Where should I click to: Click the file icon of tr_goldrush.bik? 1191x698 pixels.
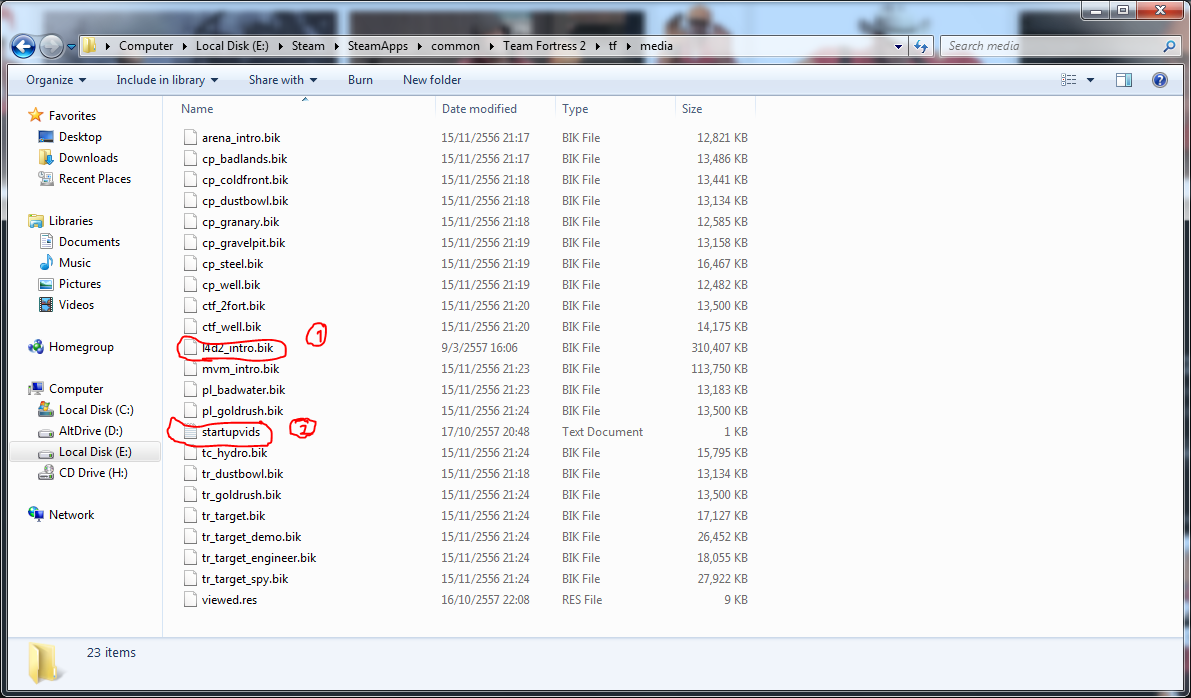pos(190,494)
